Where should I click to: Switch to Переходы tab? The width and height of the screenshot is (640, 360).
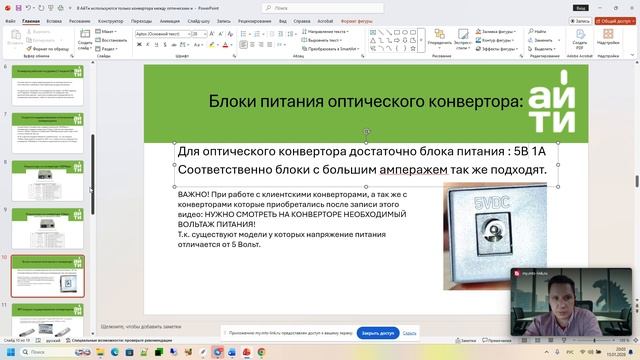click(141, 21)
